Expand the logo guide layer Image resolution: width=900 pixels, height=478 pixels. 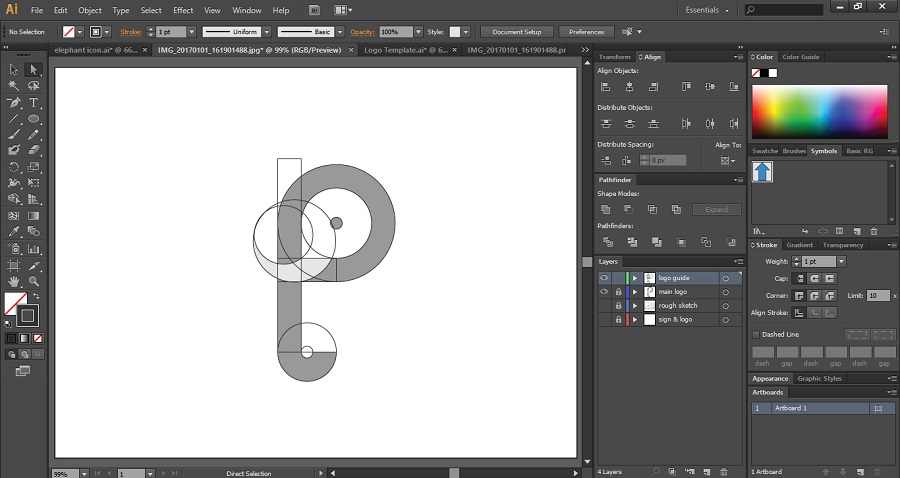pyautogui.click(x=635, y=278)
